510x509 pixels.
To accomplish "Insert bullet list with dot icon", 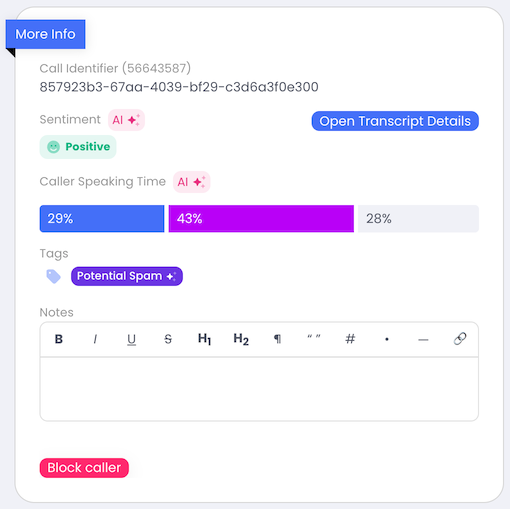I will [x=387, y=339].
